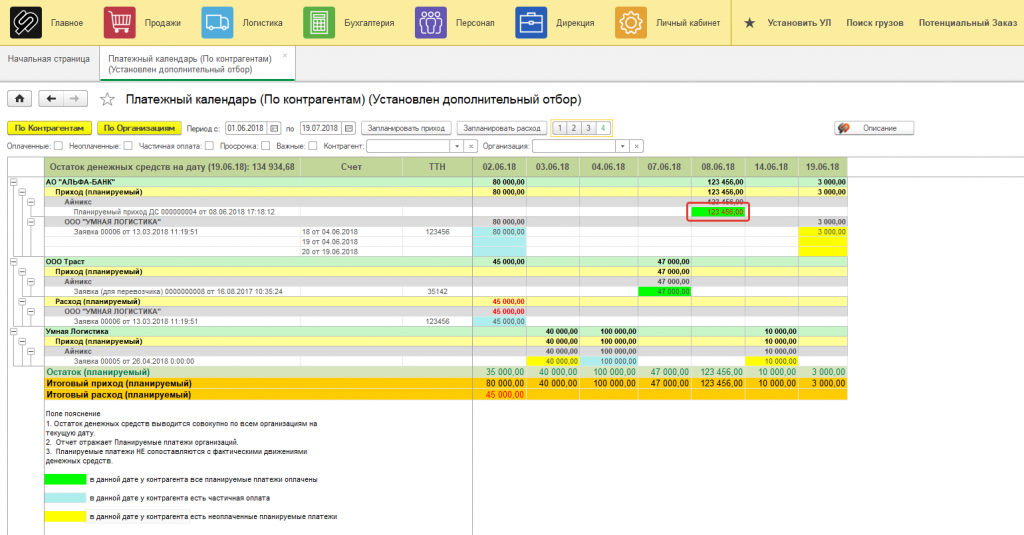Image resolution: width=1024 pixels, height=535 pixels.
Task: Open the Дирекция briefcase section
Action: pyautogui.click(x=531, y=22)
